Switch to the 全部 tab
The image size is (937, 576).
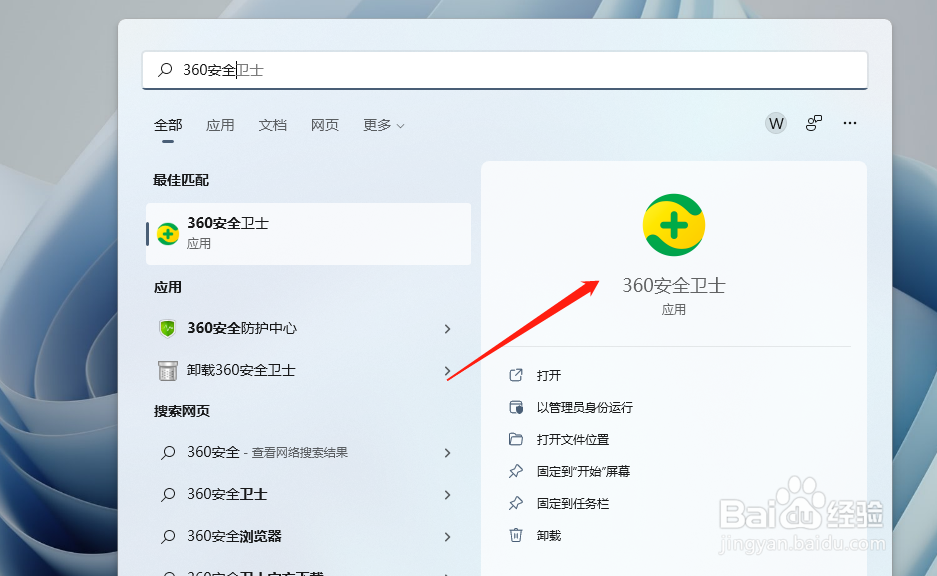[x=168, y=125]
